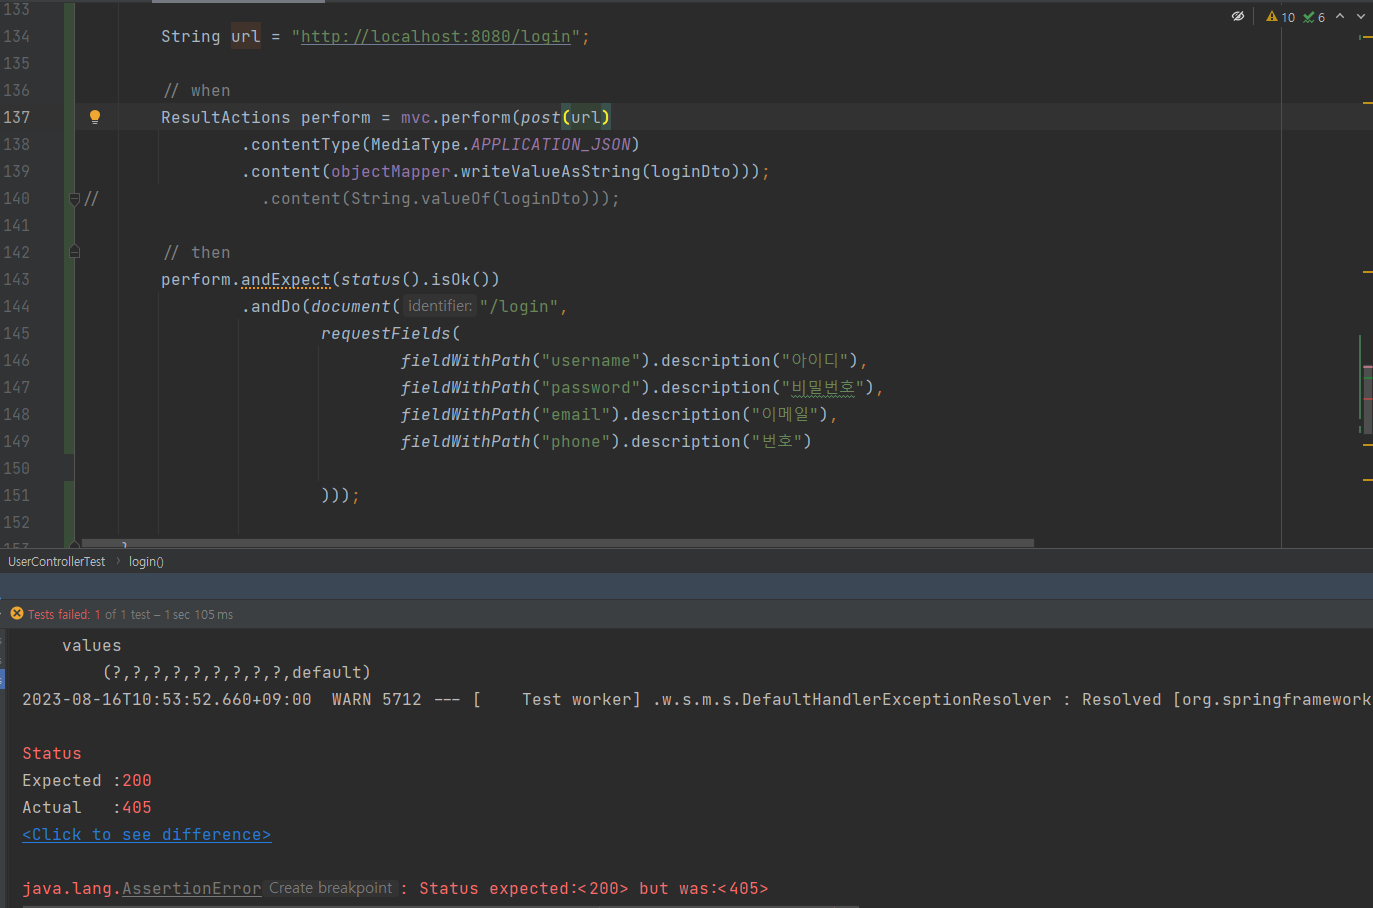Image resolution: width=1373 pixels, height=908 pixels.
Task: Click the '// then' comment
Action: tap(197, 253)
